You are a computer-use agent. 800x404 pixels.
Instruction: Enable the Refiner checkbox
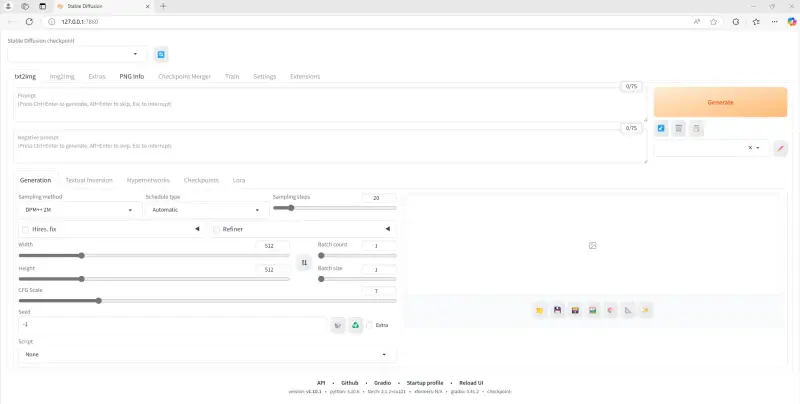216,230
